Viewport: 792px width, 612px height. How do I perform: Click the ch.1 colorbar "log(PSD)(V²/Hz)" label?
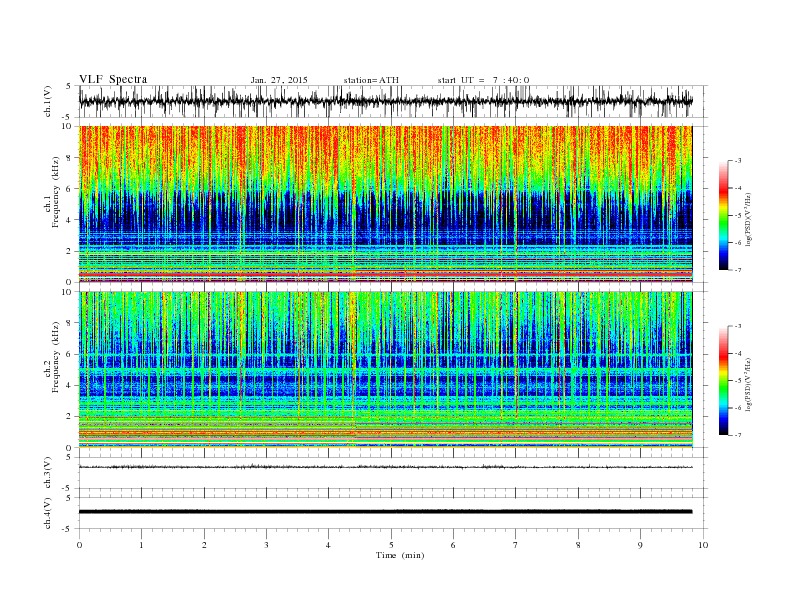coord(749,219)
